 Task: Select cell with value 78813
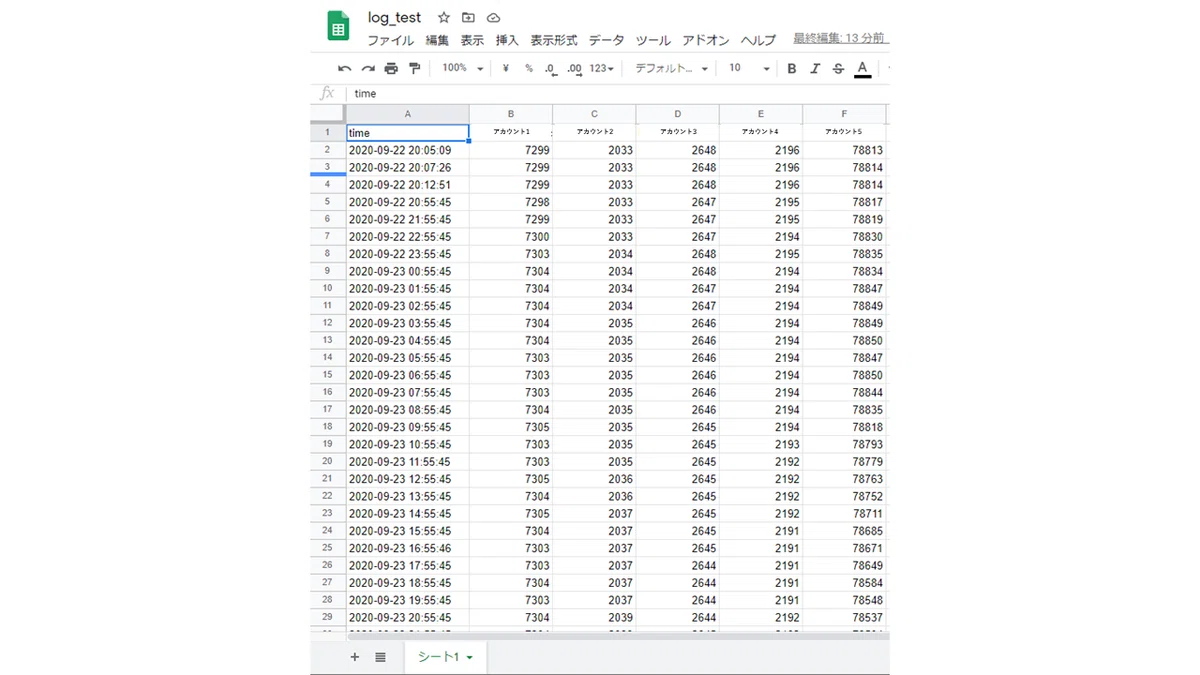[x=844, y=150]
